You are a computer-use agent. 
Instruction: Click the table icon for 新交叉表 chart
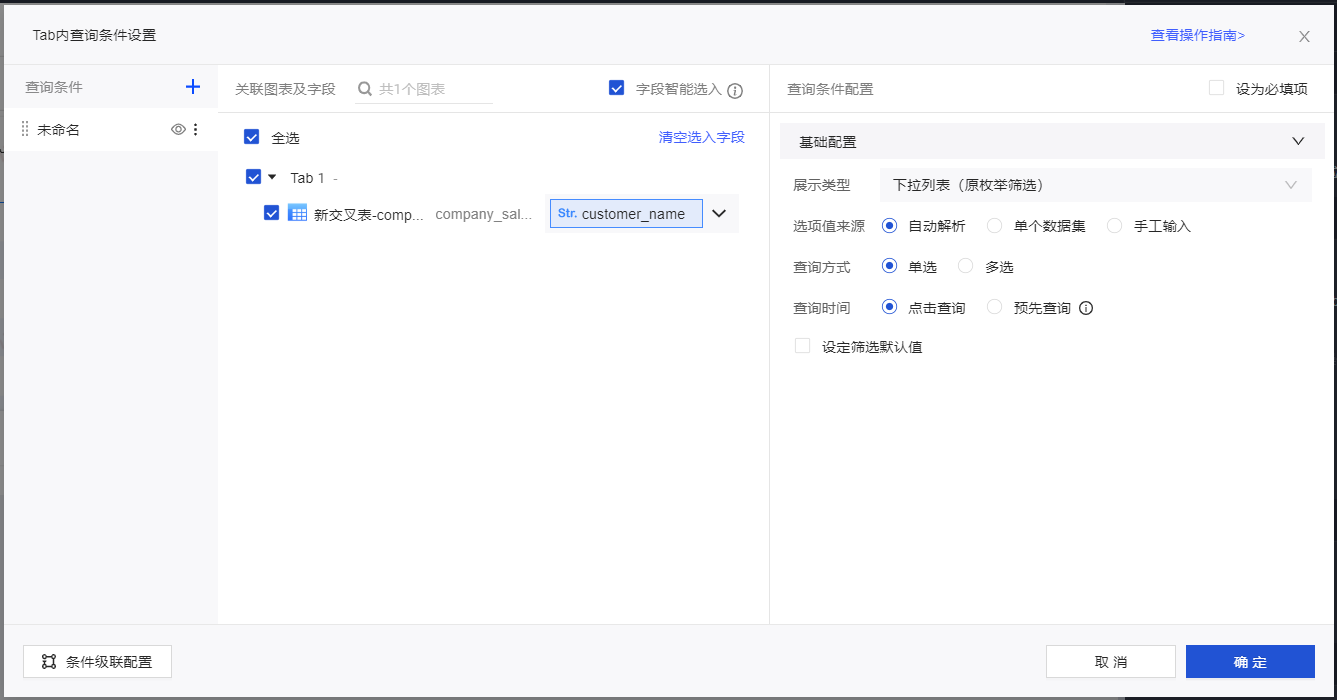point(297,213)
